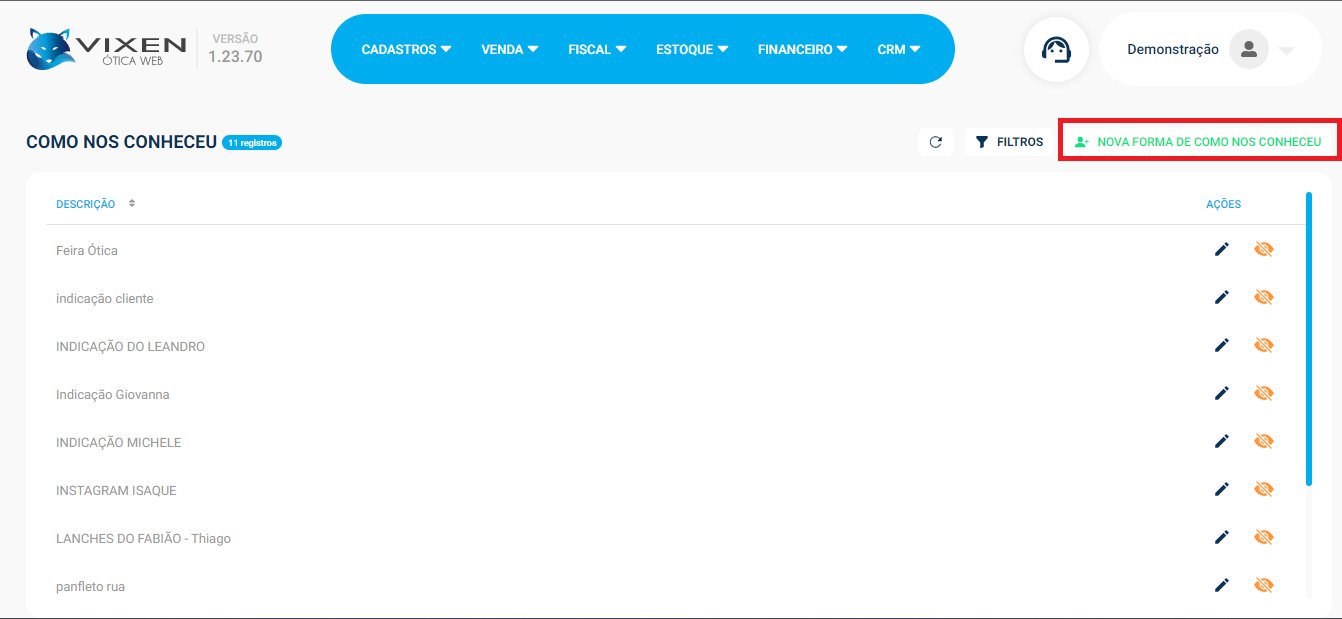Click the AÇÕES column header
This screenshot has width=1342, height=619.
click(x=1223, y=204)
